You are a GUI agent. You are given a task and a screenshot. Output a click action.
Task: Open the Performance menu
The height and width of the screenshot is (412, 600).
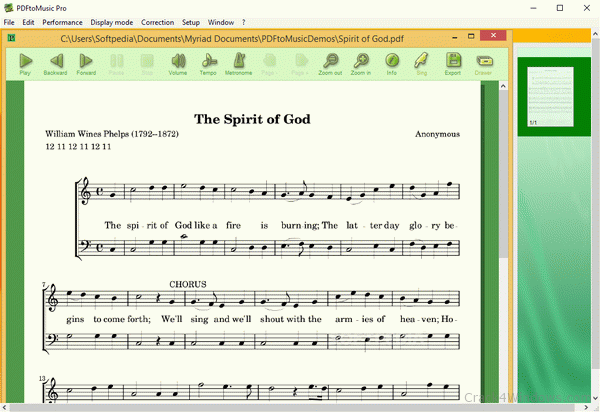tap(62, 22)
